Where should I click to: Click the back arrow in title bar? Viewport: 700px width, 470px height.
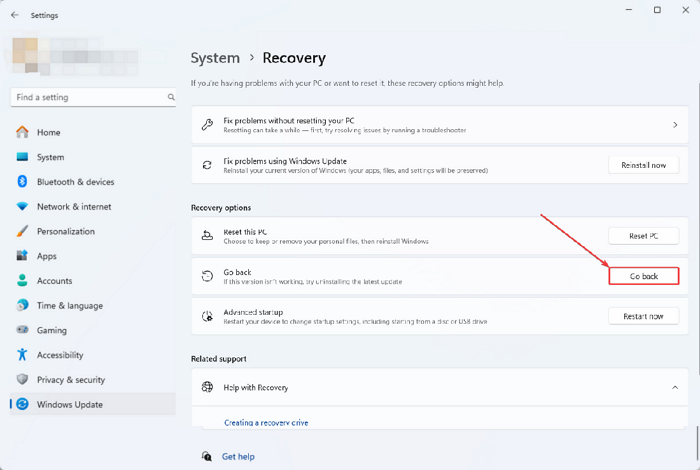[x=14, y=15]
